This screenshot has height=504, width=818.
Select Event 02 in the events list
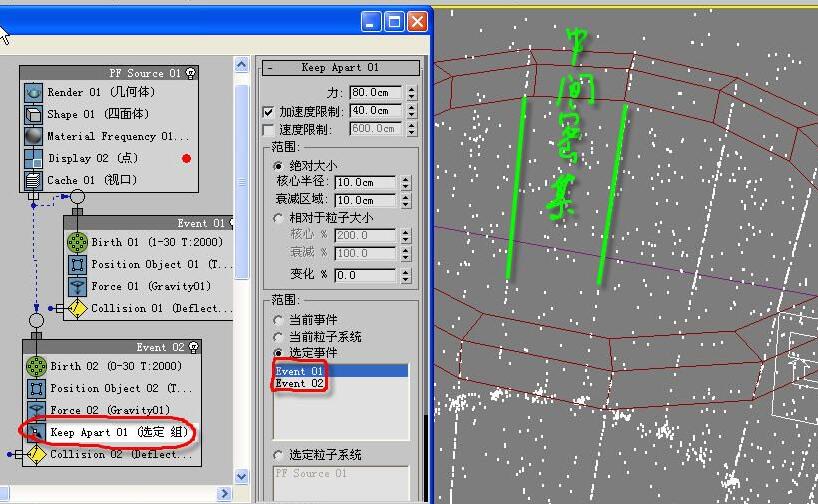pyautogui.click(x=300, y=384)
